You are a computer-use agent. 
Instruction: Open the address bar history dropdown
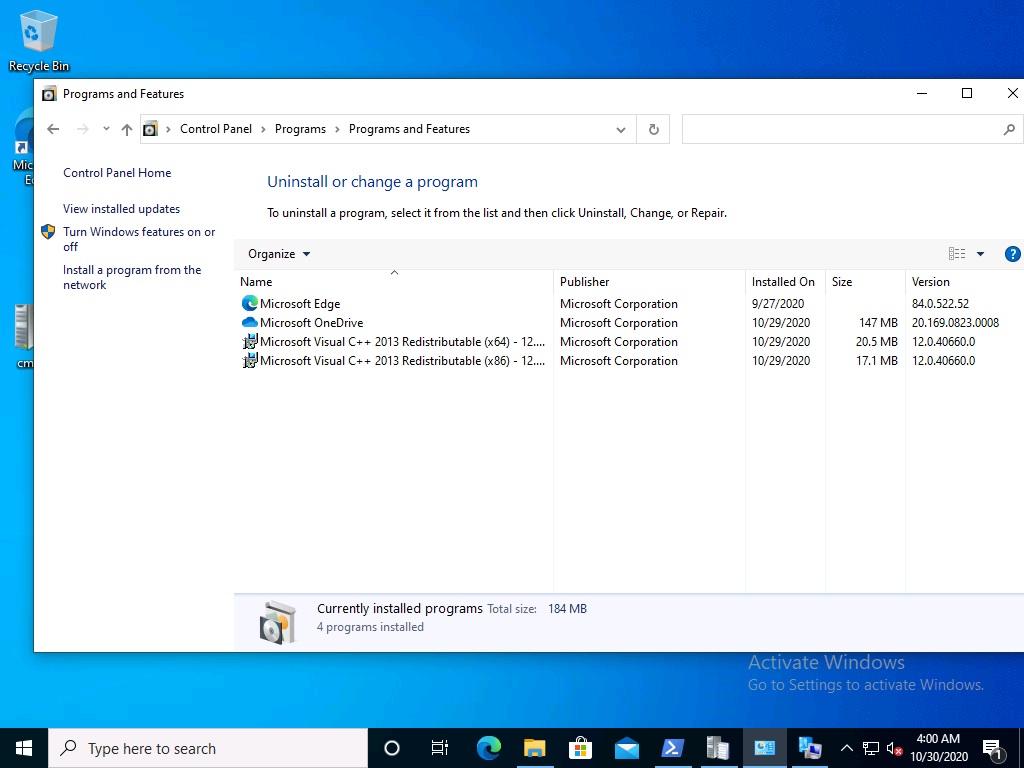(x=620, y=129)
